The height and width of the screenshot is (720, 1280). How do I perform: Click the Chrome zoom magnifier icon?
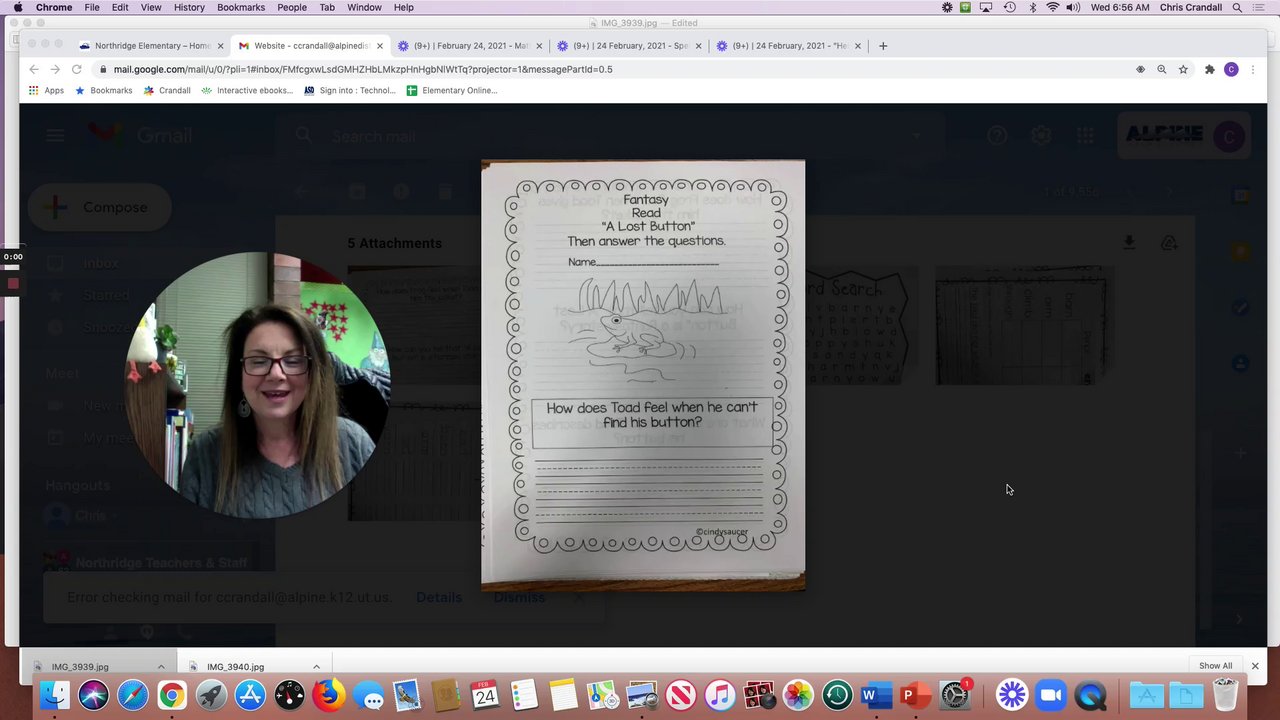point(1161,69)
